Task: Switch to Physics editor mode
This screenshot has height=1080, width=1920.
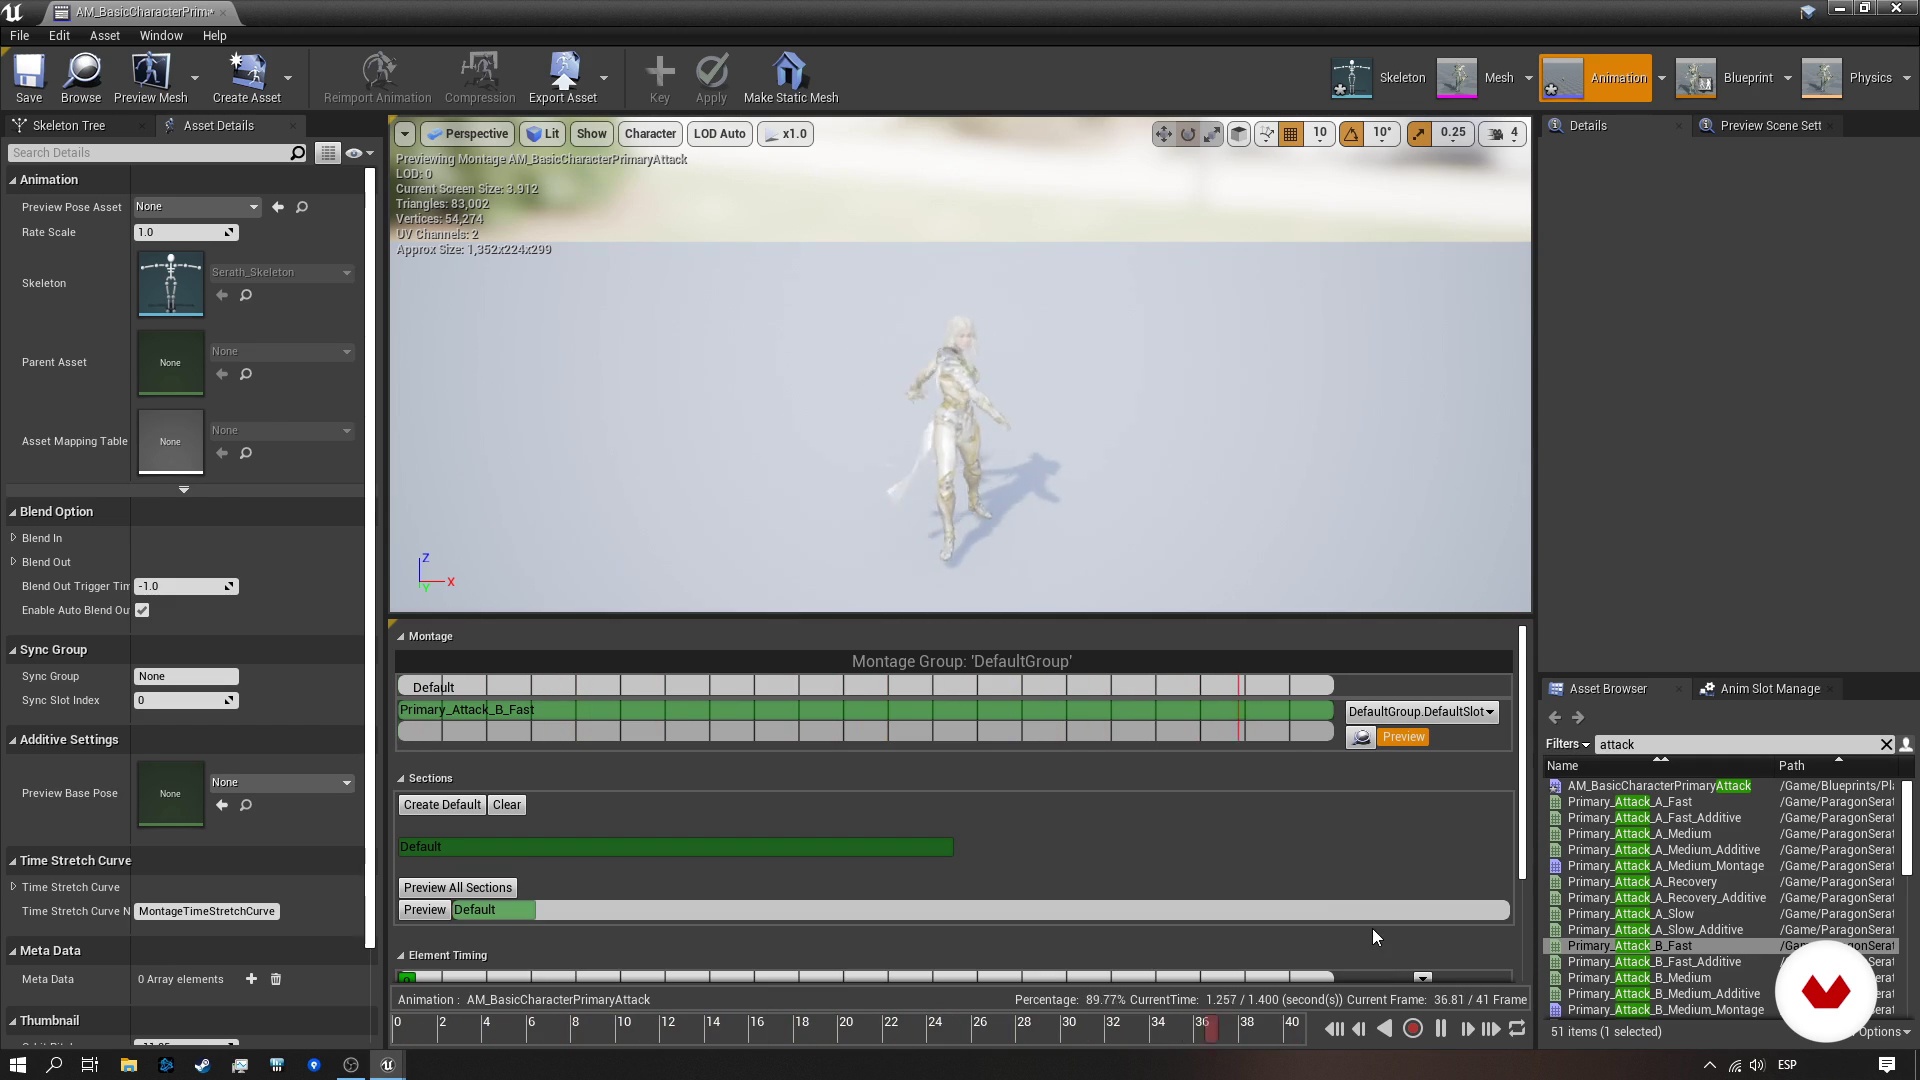Action: pyautogui.click(x=1848, y=78)
